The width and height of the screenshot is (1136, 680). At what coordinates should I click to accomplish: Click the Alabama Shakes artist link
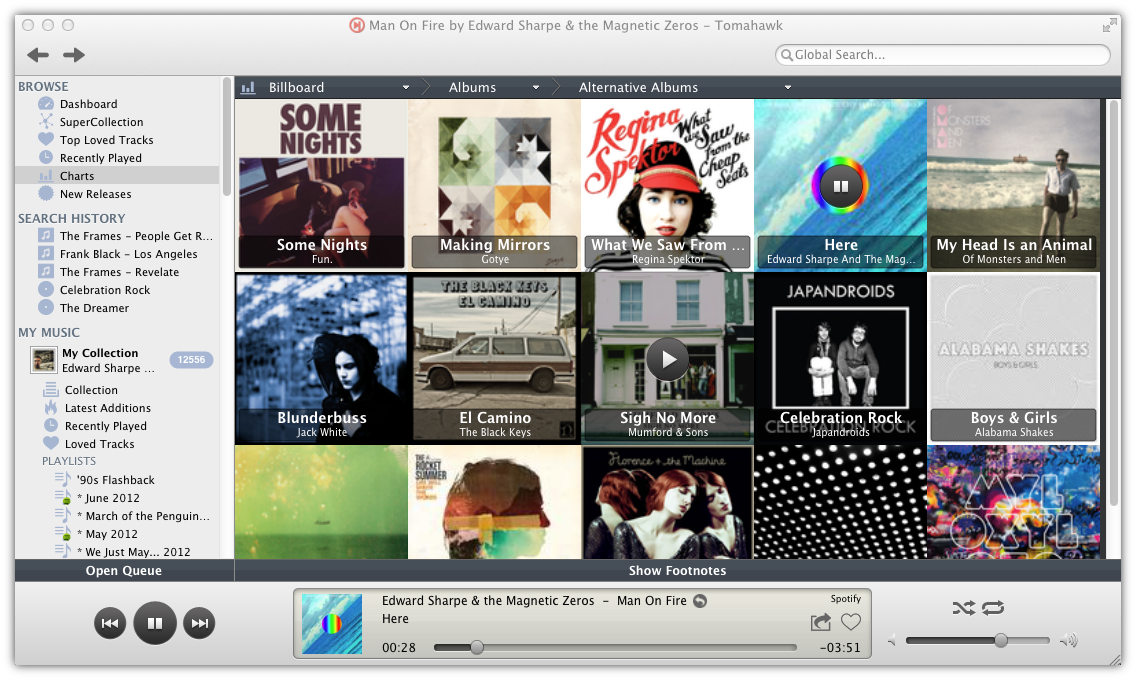click(x=1014, y=432)
